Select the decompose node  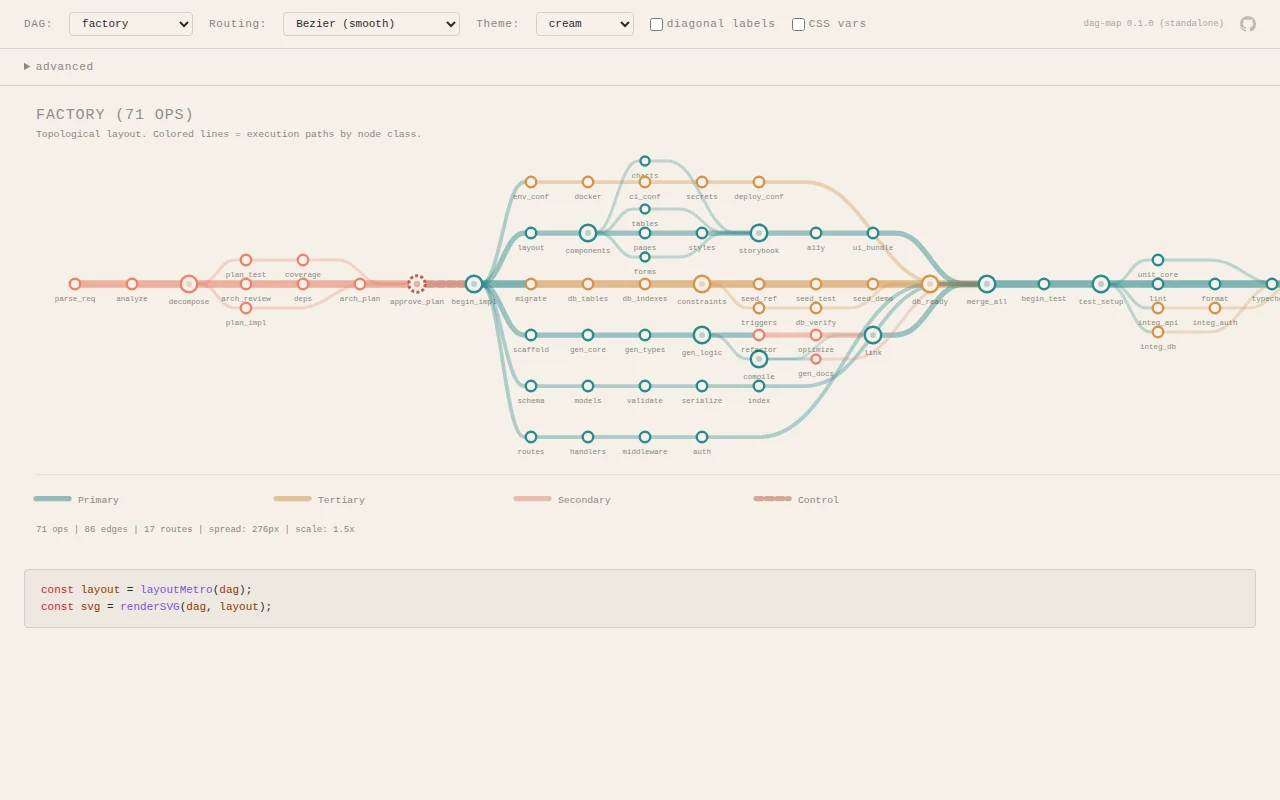coord(189,284)
